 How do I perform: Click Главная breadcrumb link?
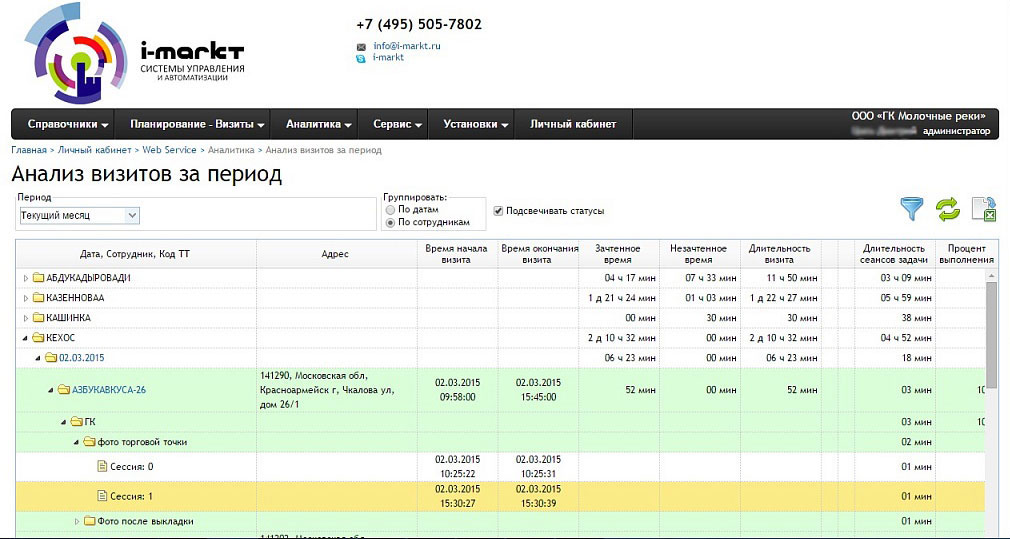pyautogui.click(x=29, y=150)
